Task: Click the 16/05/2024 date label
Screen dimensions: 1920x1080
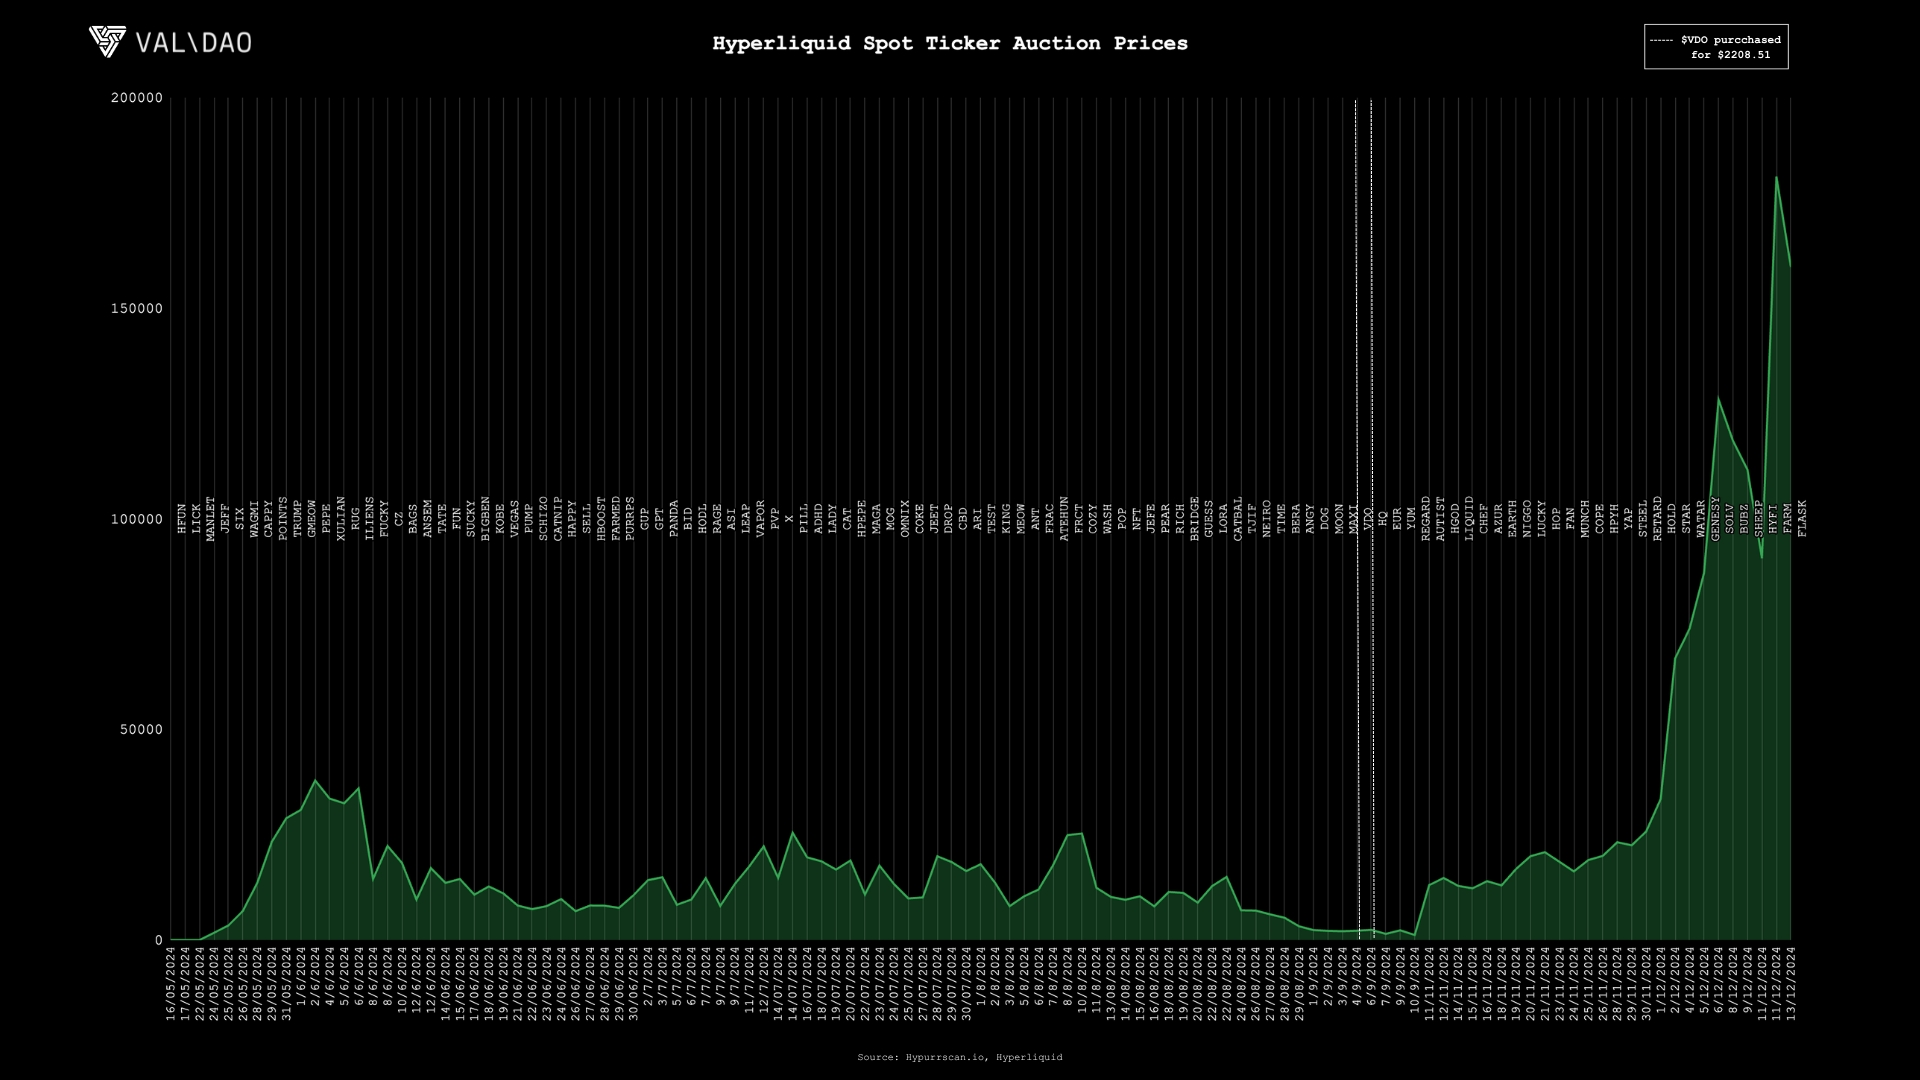Action: point(171,985)
